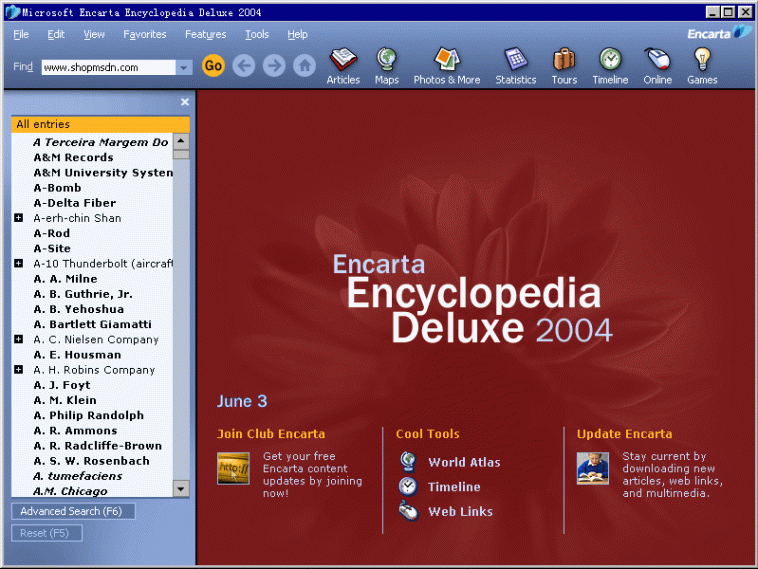
Task: Open the Features menu
Action: point(205,34)
